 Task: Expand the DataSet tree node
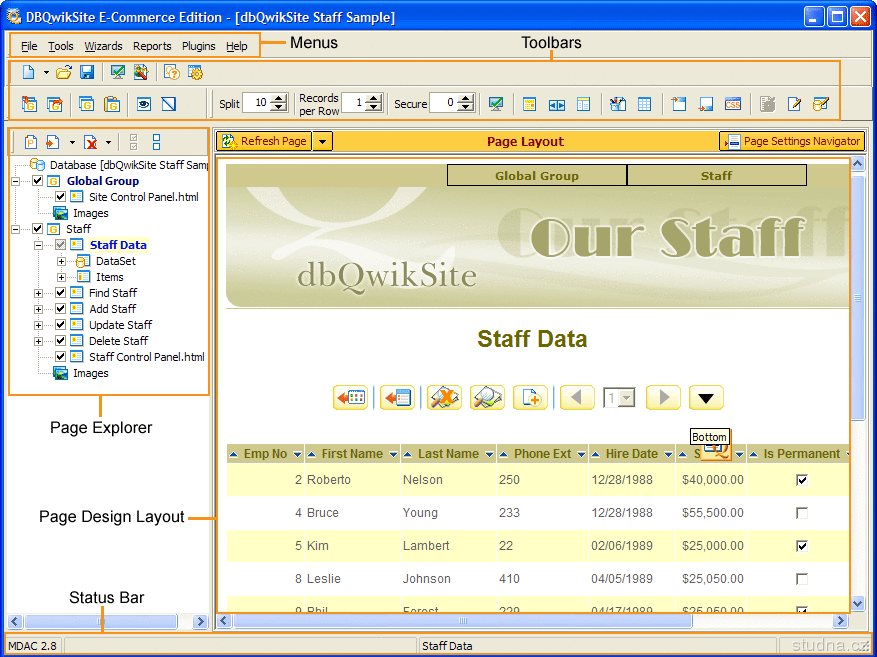click(62, 261)
